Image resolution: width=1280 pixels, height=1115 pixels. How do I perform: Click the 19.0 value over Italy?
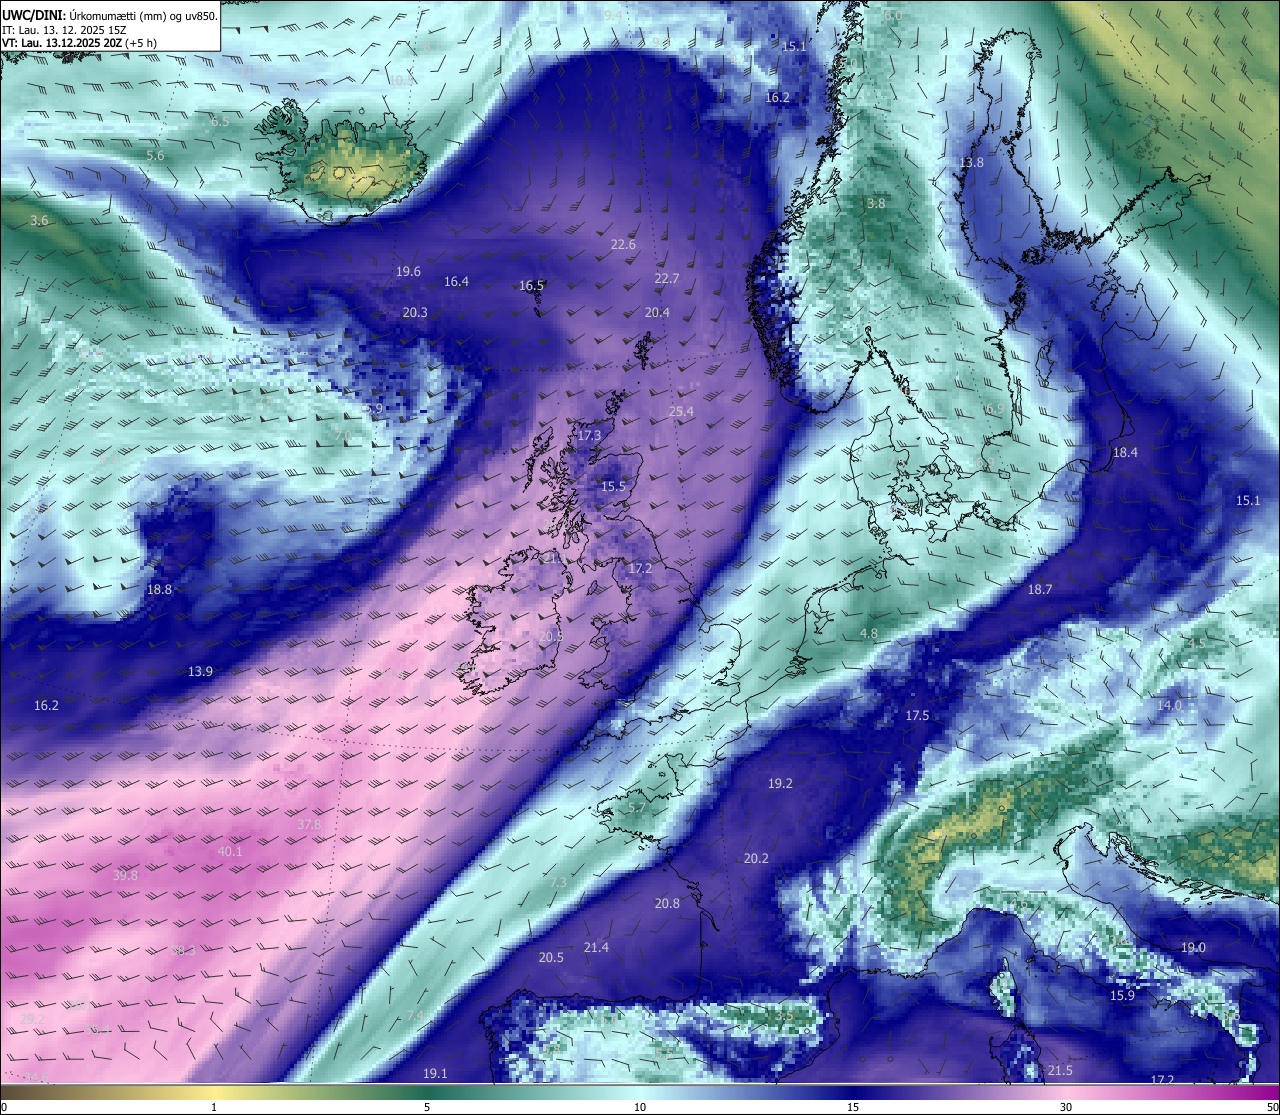[x=1193, y=948]
